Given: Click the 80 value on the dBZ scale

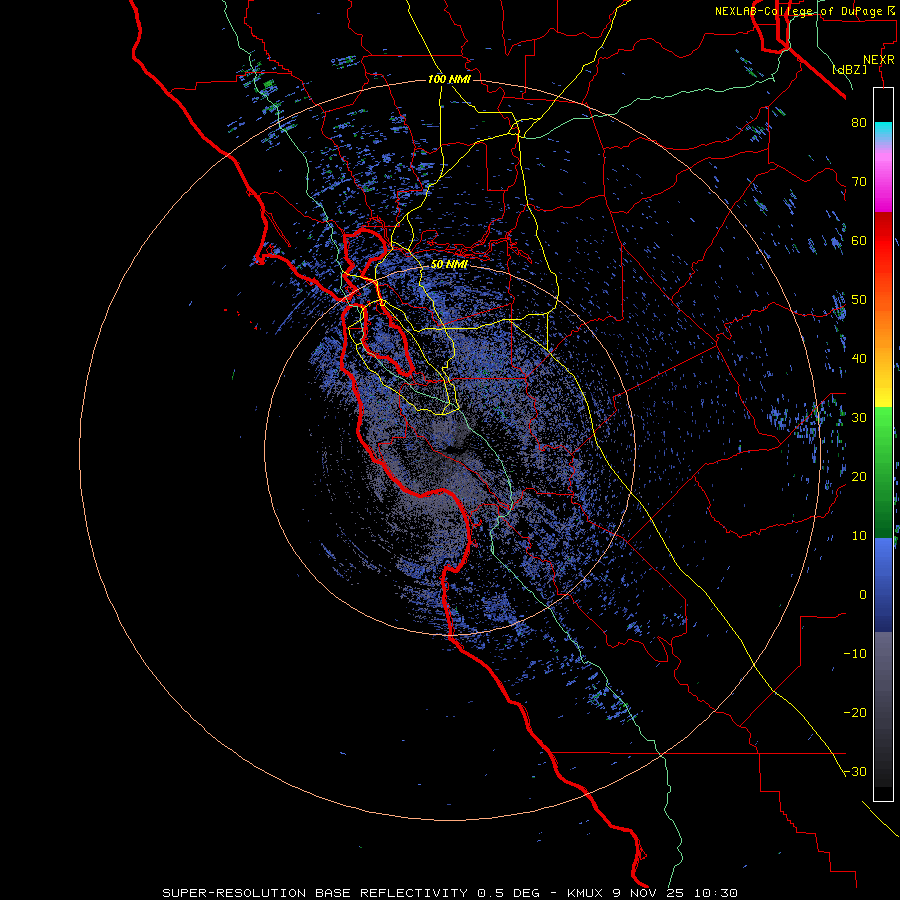Looking at the screenshot, I should pyautogui.click(x=859, y=123).
